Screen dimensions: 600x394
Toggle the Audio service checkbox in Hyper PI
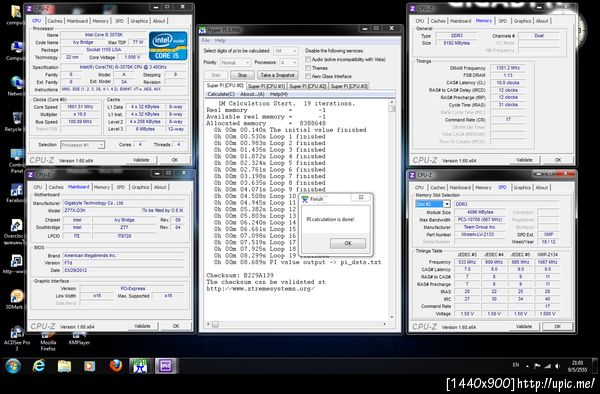(308, 60)
